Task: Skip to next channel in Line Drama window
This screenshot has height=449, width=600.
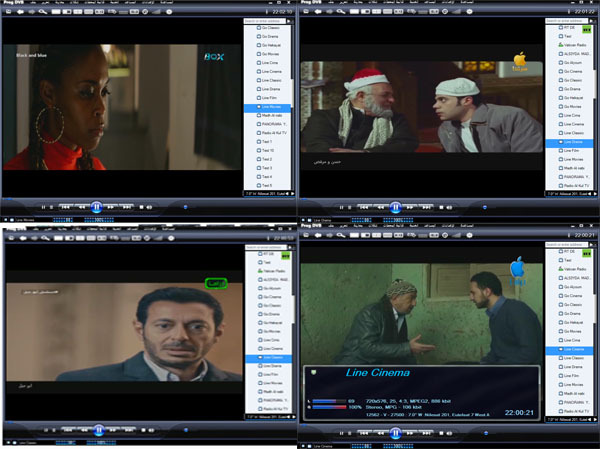Action: click(x=426, y=207)
